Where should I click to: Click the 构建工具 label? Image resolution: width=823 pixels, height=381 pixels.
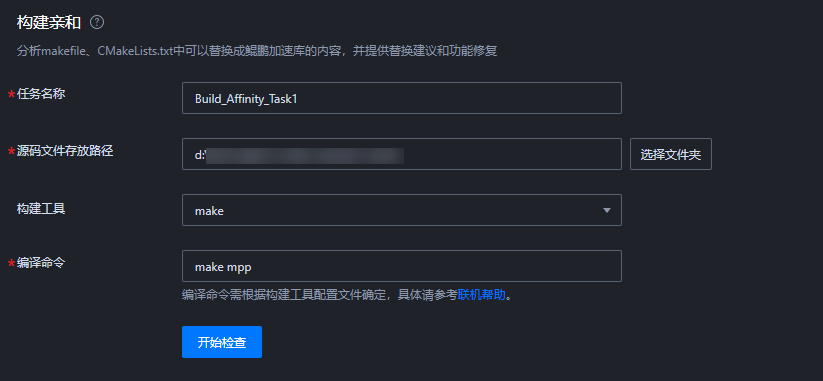pyautogui.click(x=41, y=209)
